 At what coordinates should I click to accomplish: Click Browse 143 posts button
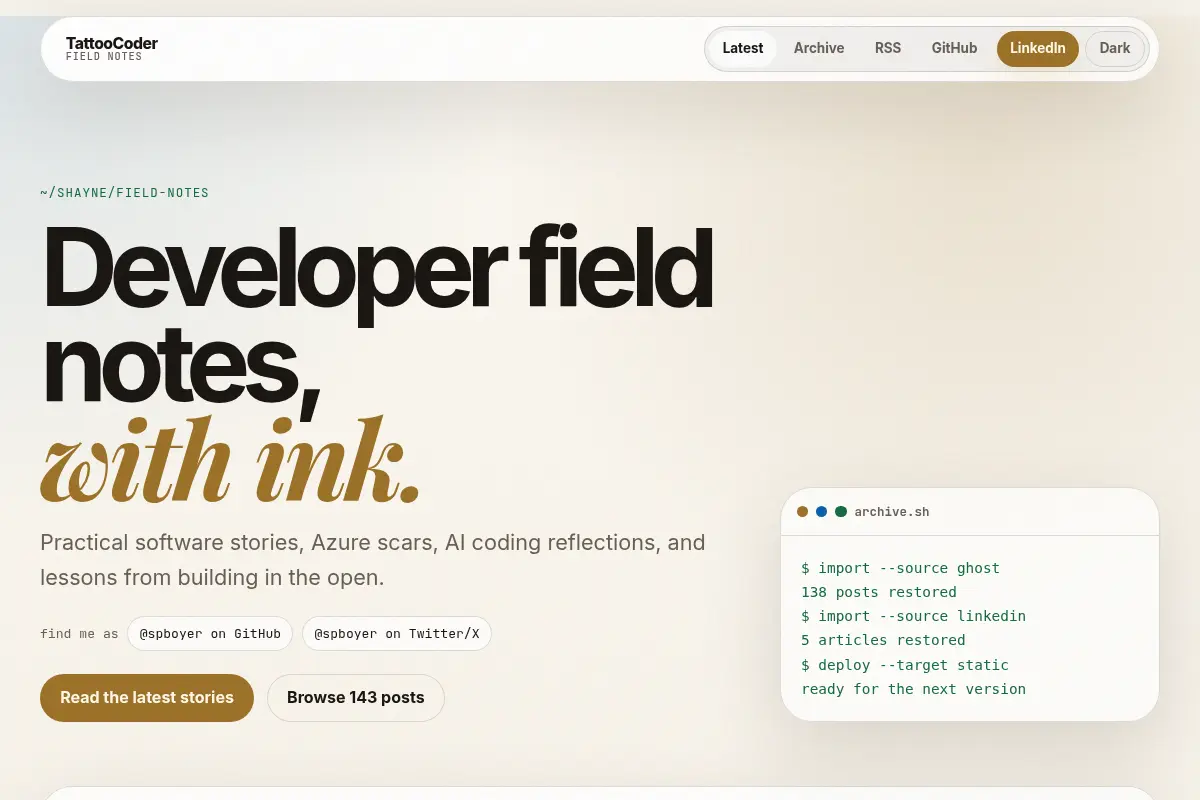coord(356,698)
